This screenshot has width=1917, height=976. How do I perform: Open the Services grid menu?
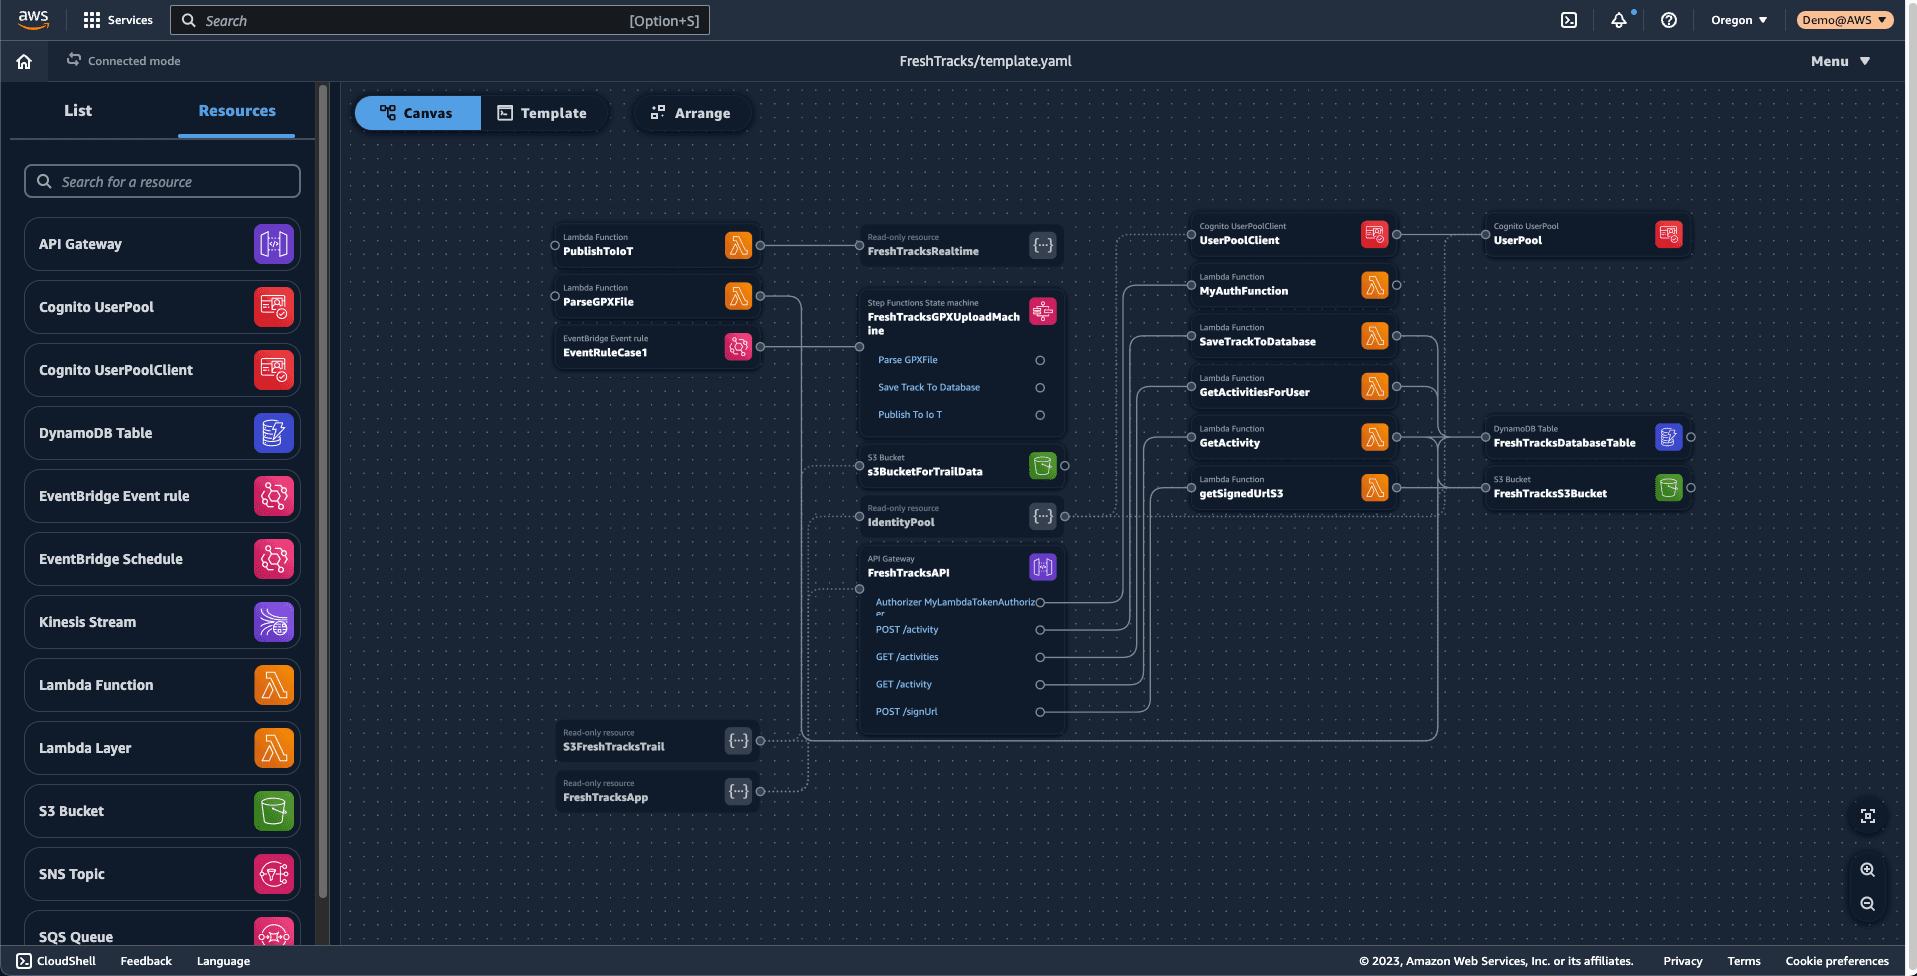[x=118, y=20]
